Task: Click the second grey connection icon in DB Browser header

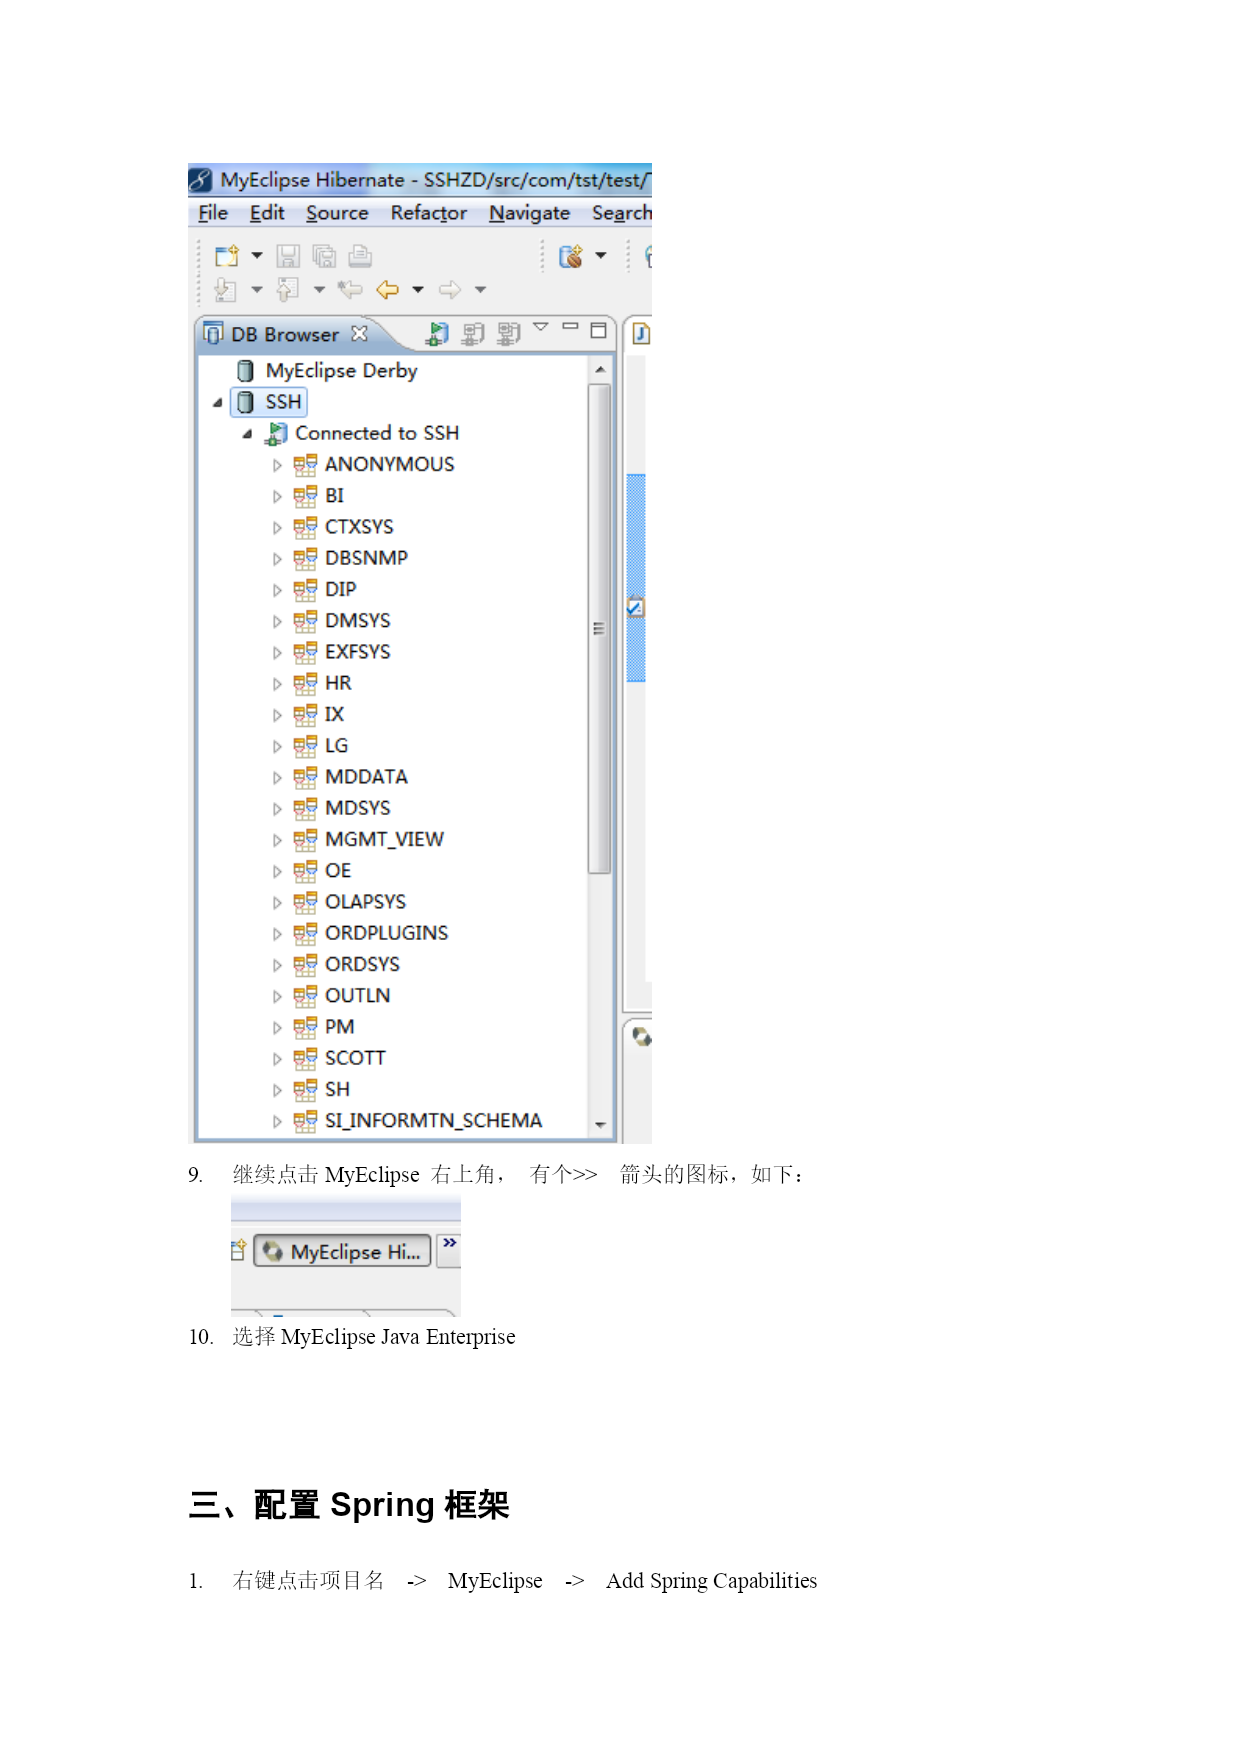Action: coord(509,333)
